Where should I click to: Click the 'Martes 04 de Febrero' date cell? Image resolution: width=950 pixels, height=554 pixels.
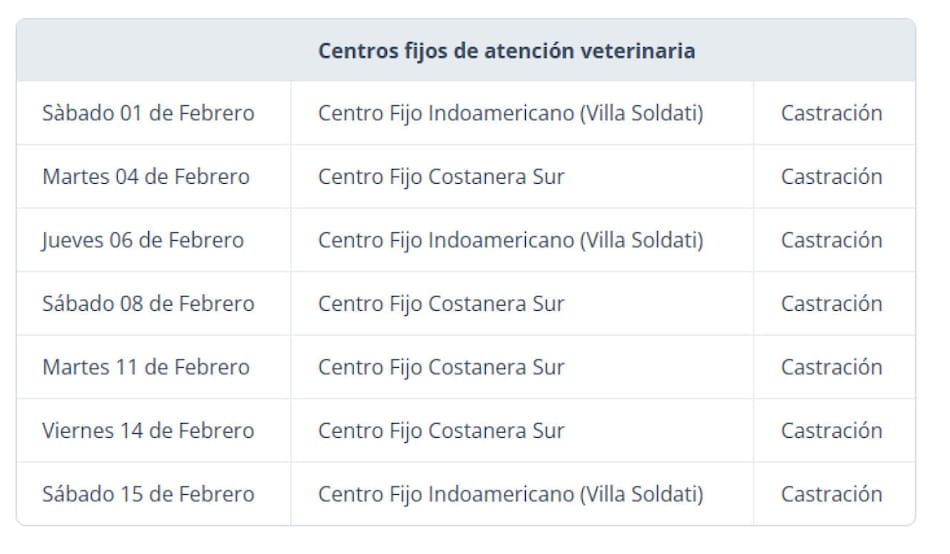(146, 177)
